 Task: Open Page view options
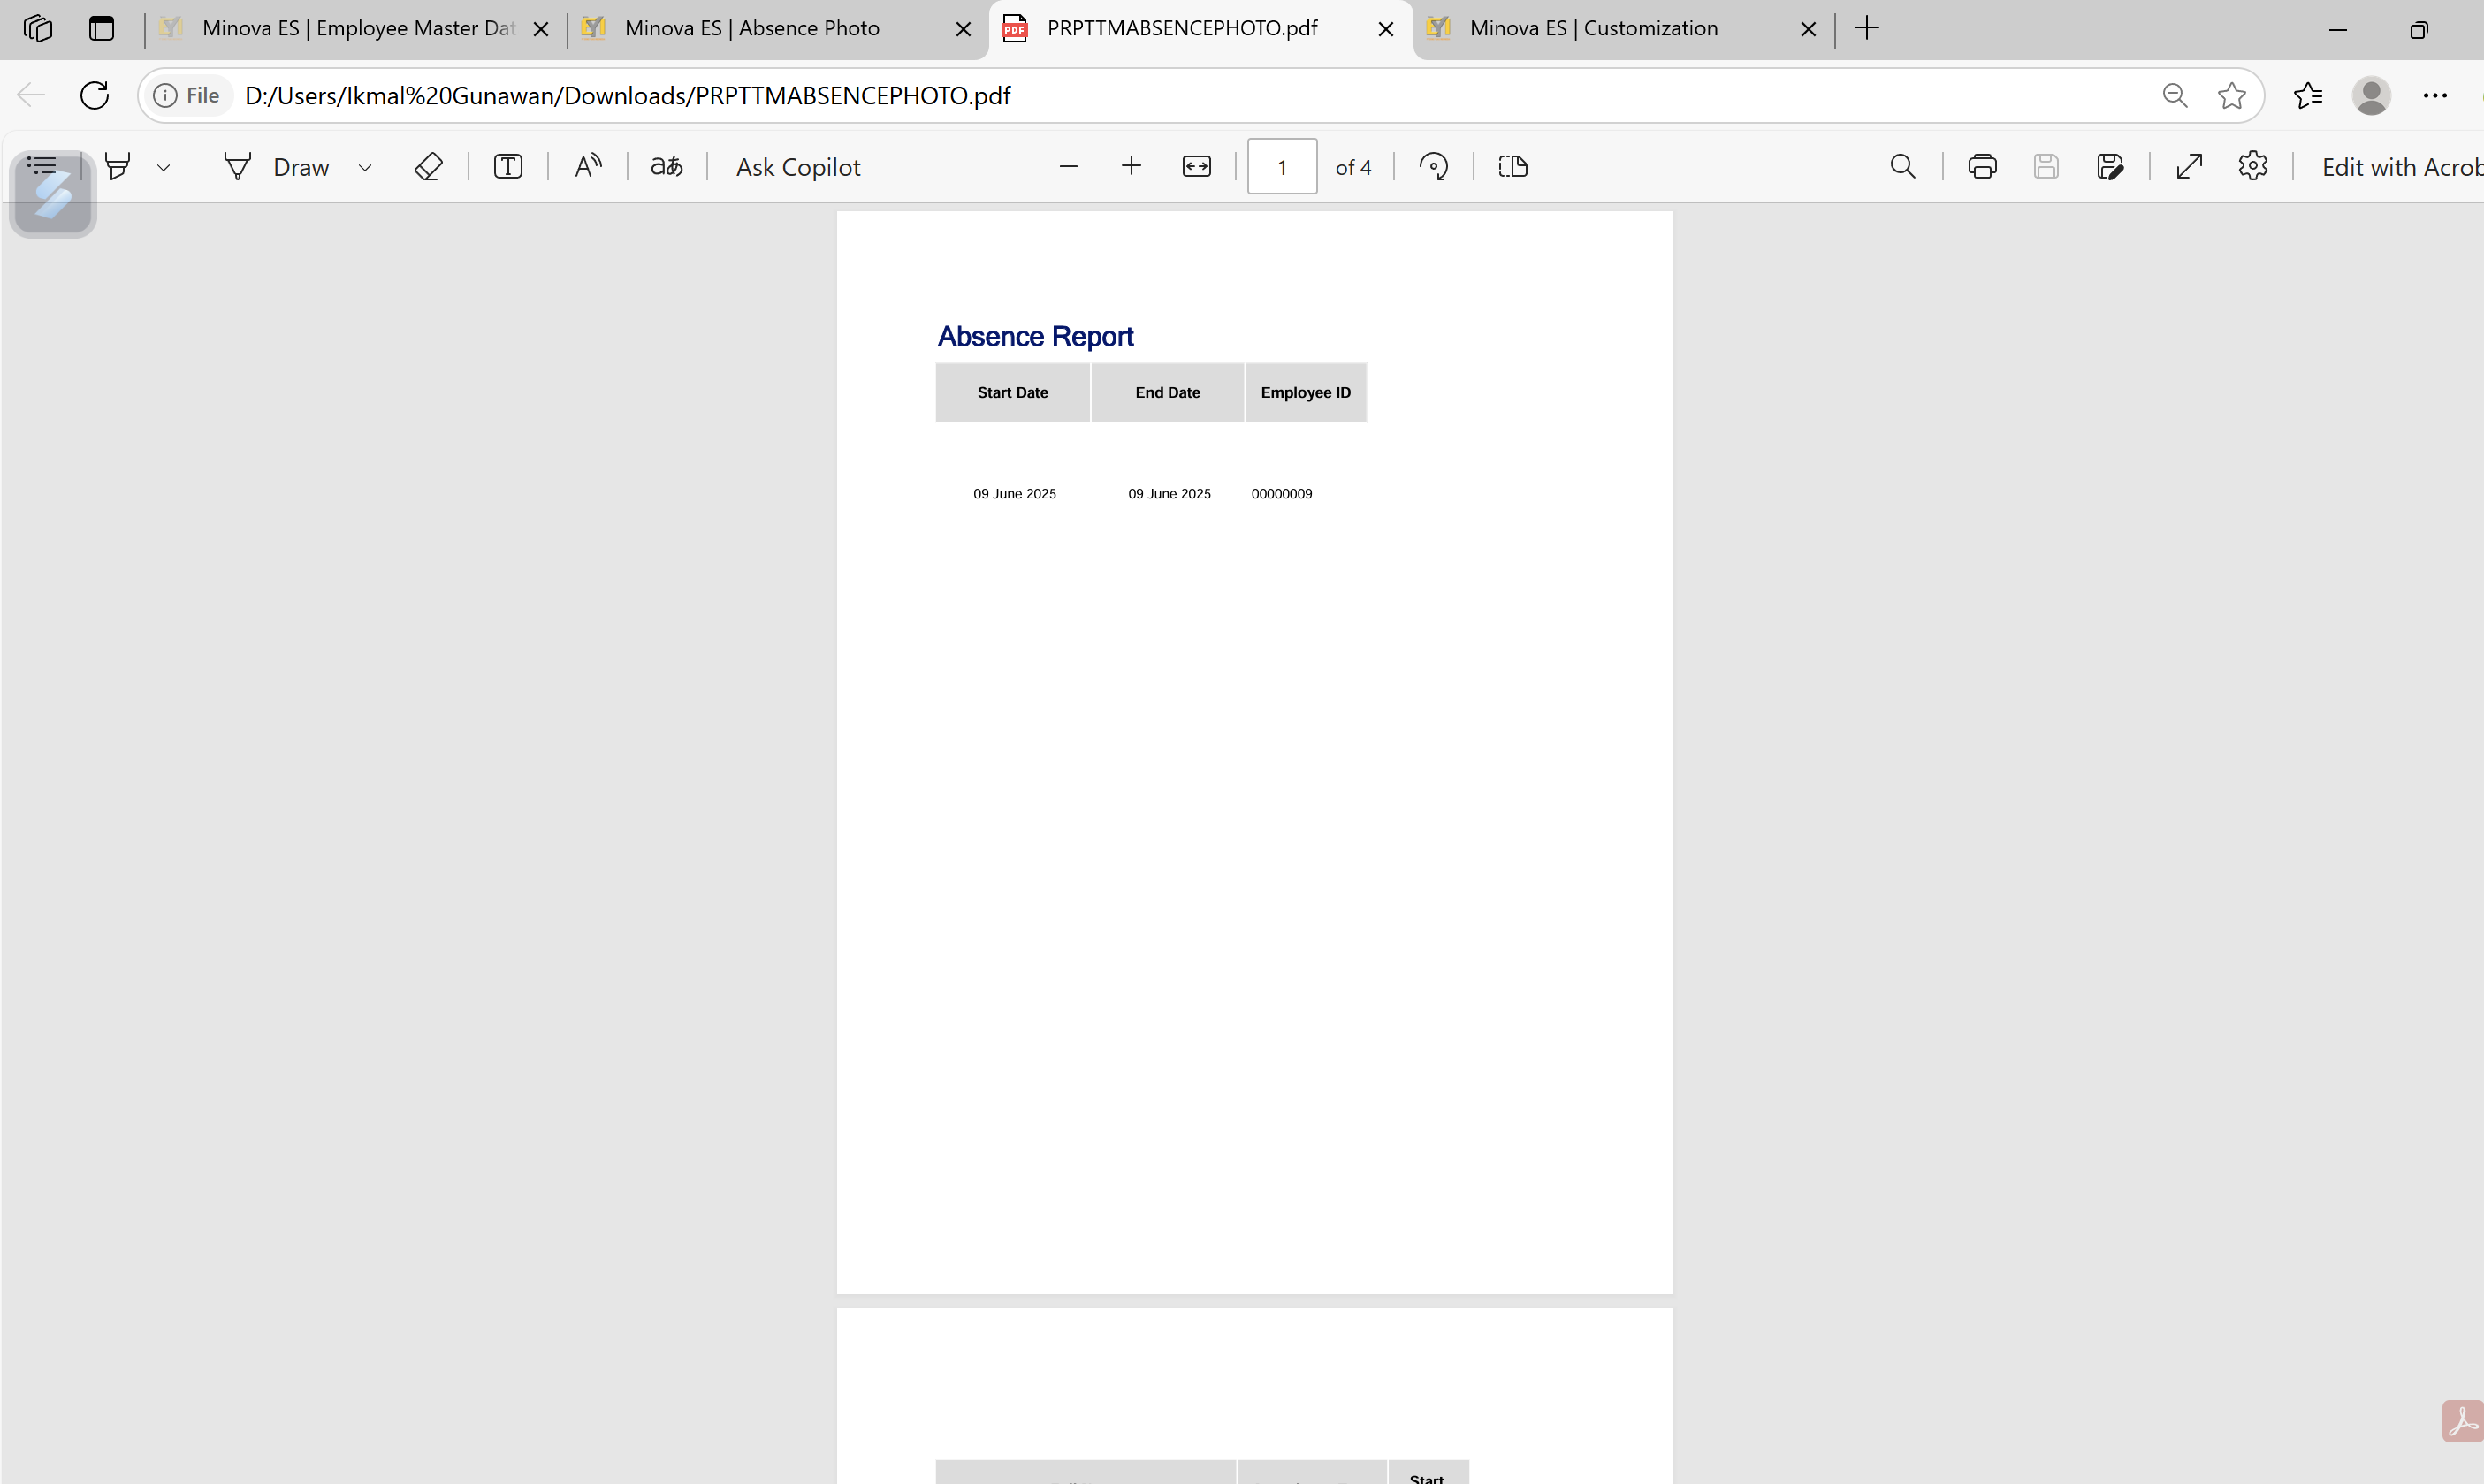click(1513, 166)
